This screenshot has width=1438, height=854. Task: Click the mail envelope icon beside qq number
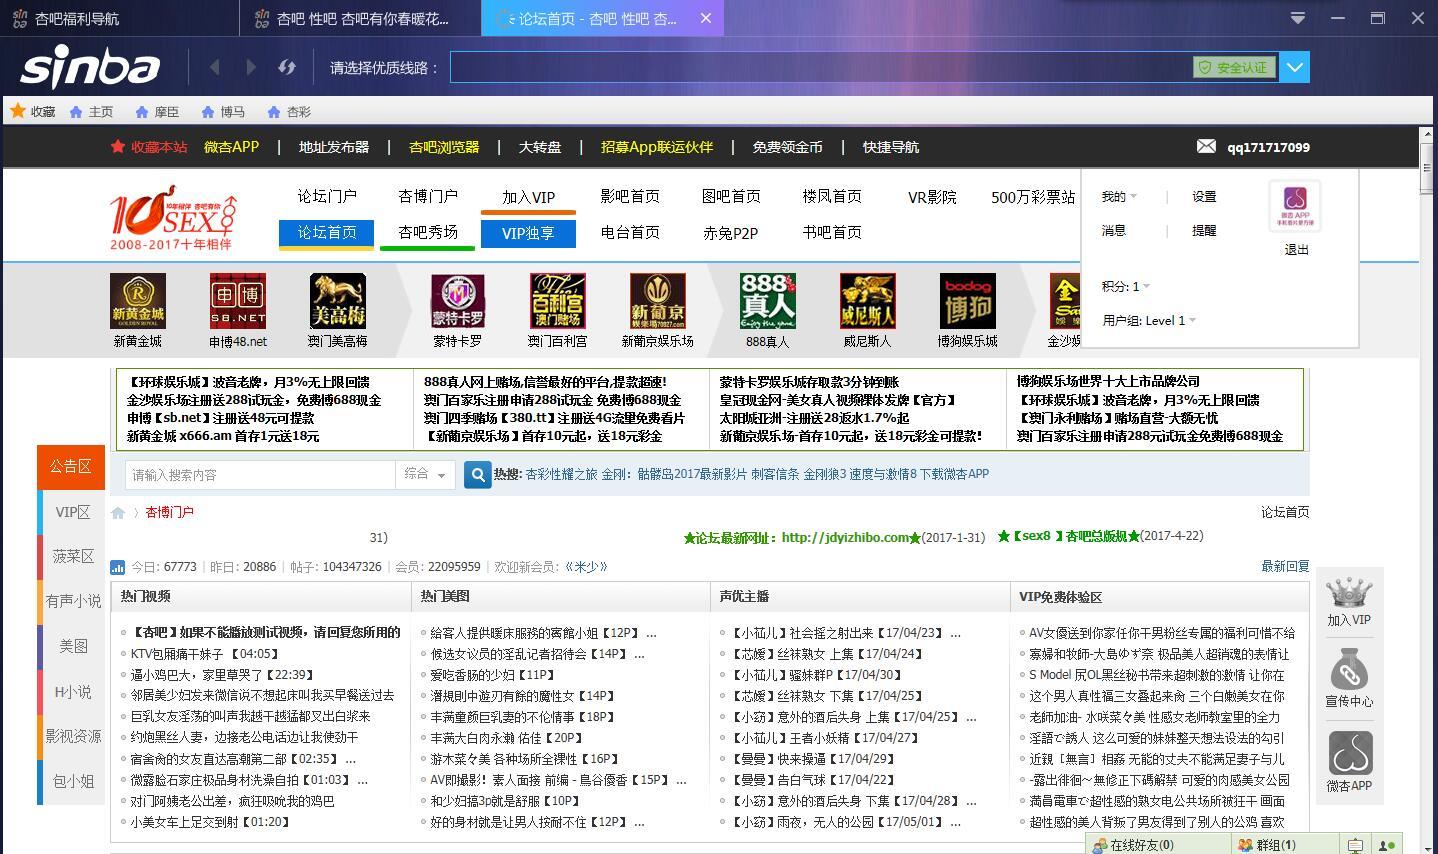(x=1206, y=146)
